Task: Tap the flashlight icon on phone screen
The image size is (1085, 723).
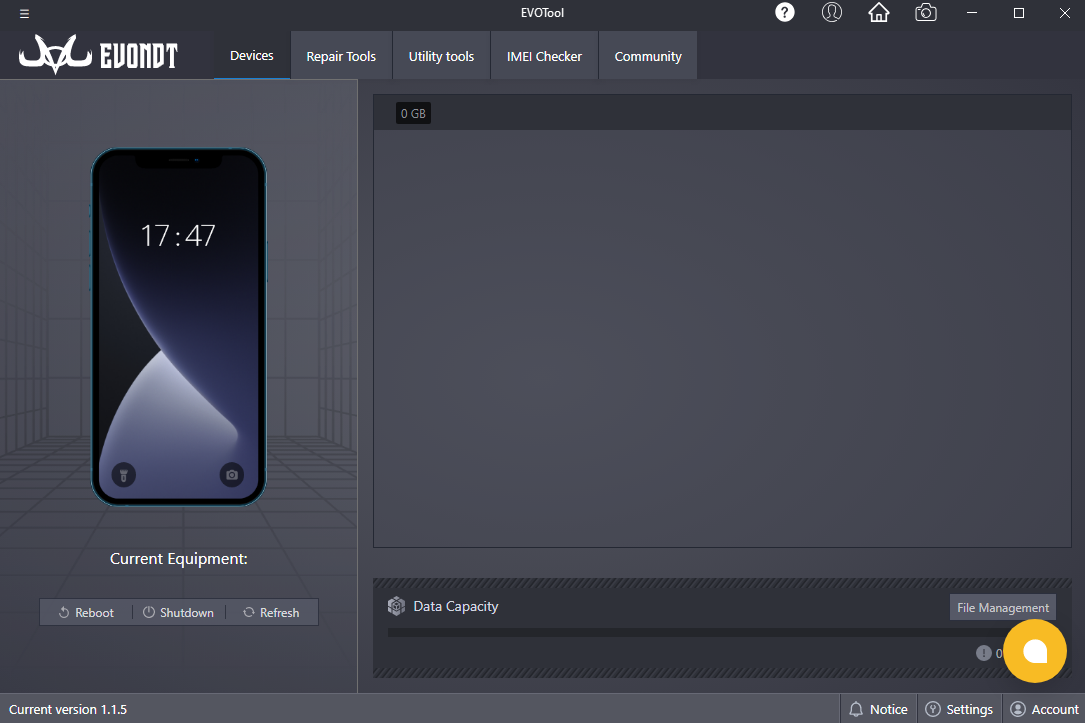Action: pyautogui.click(x=123, y=475)
